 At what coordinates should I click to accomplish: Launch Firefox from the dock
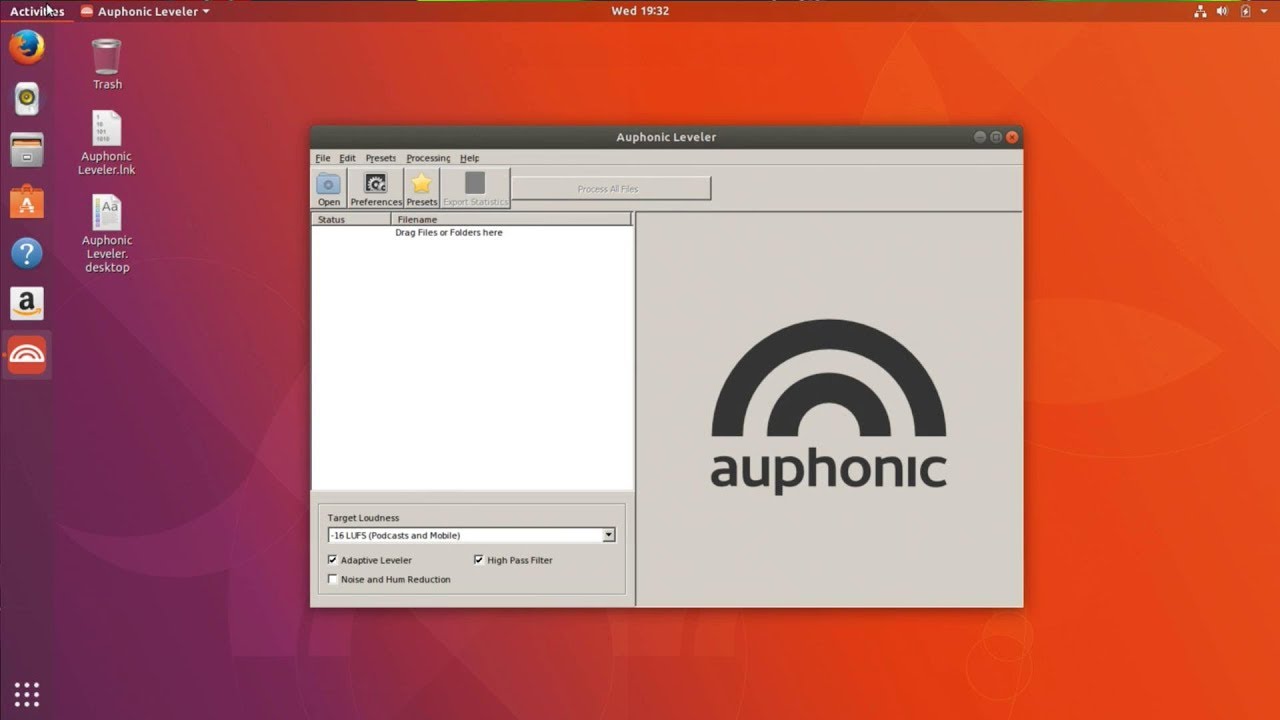27,46
